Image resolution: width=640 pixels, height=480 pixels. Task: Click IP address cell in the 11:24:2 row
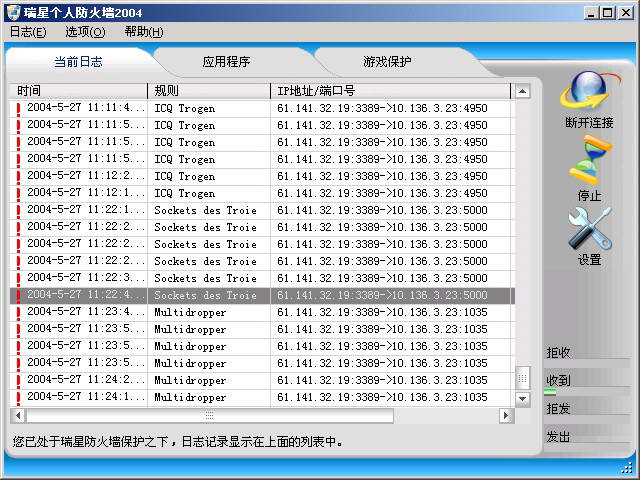[x=382, y=380]
